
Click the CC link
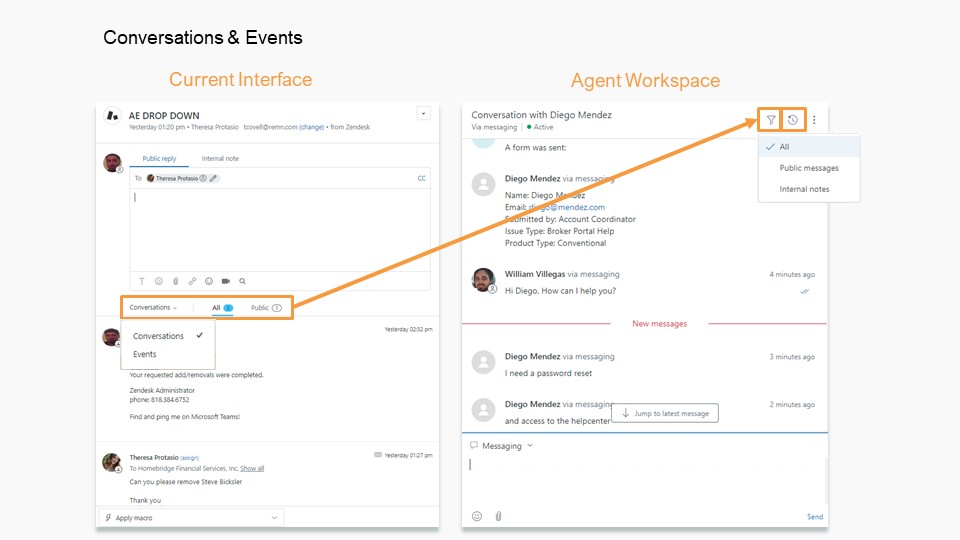pyautogui.click(x=422, y=178)
